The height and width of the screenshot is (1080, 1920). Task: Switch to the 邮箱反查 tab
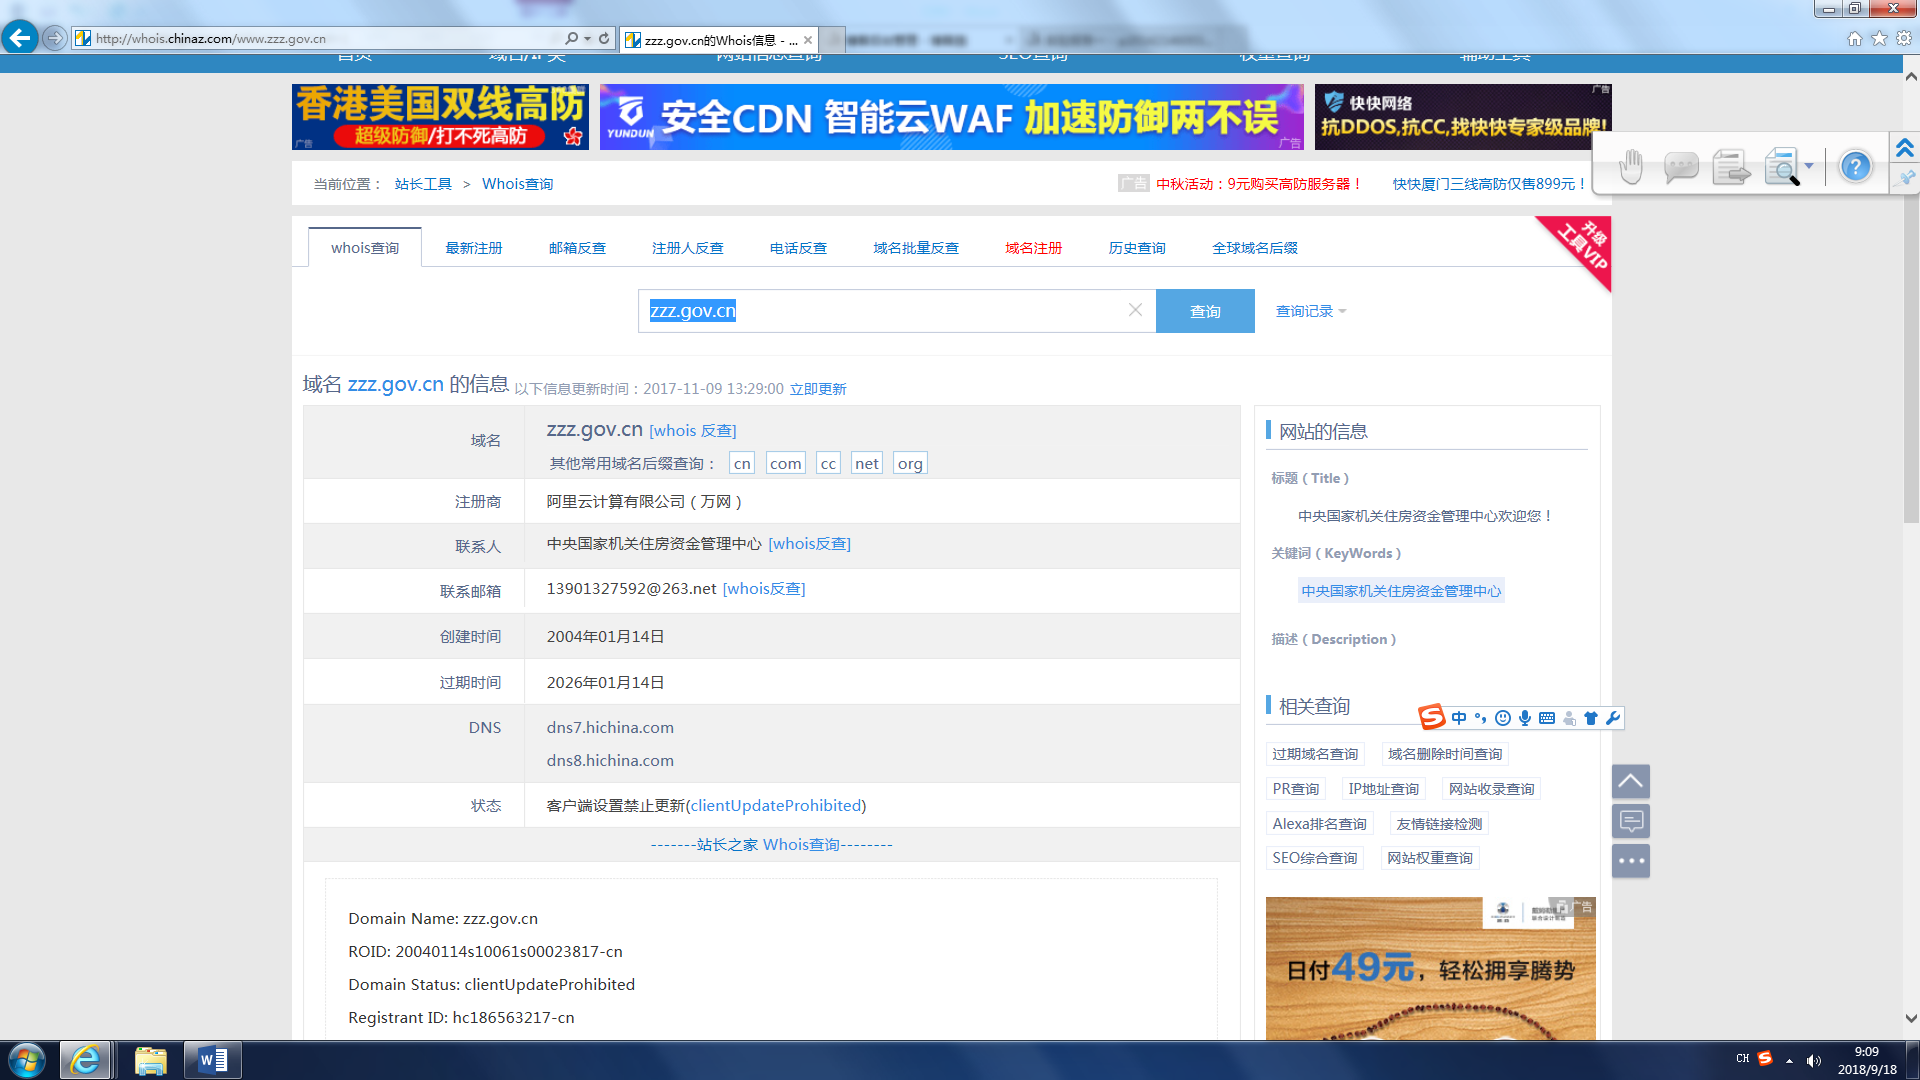(577, 248)
